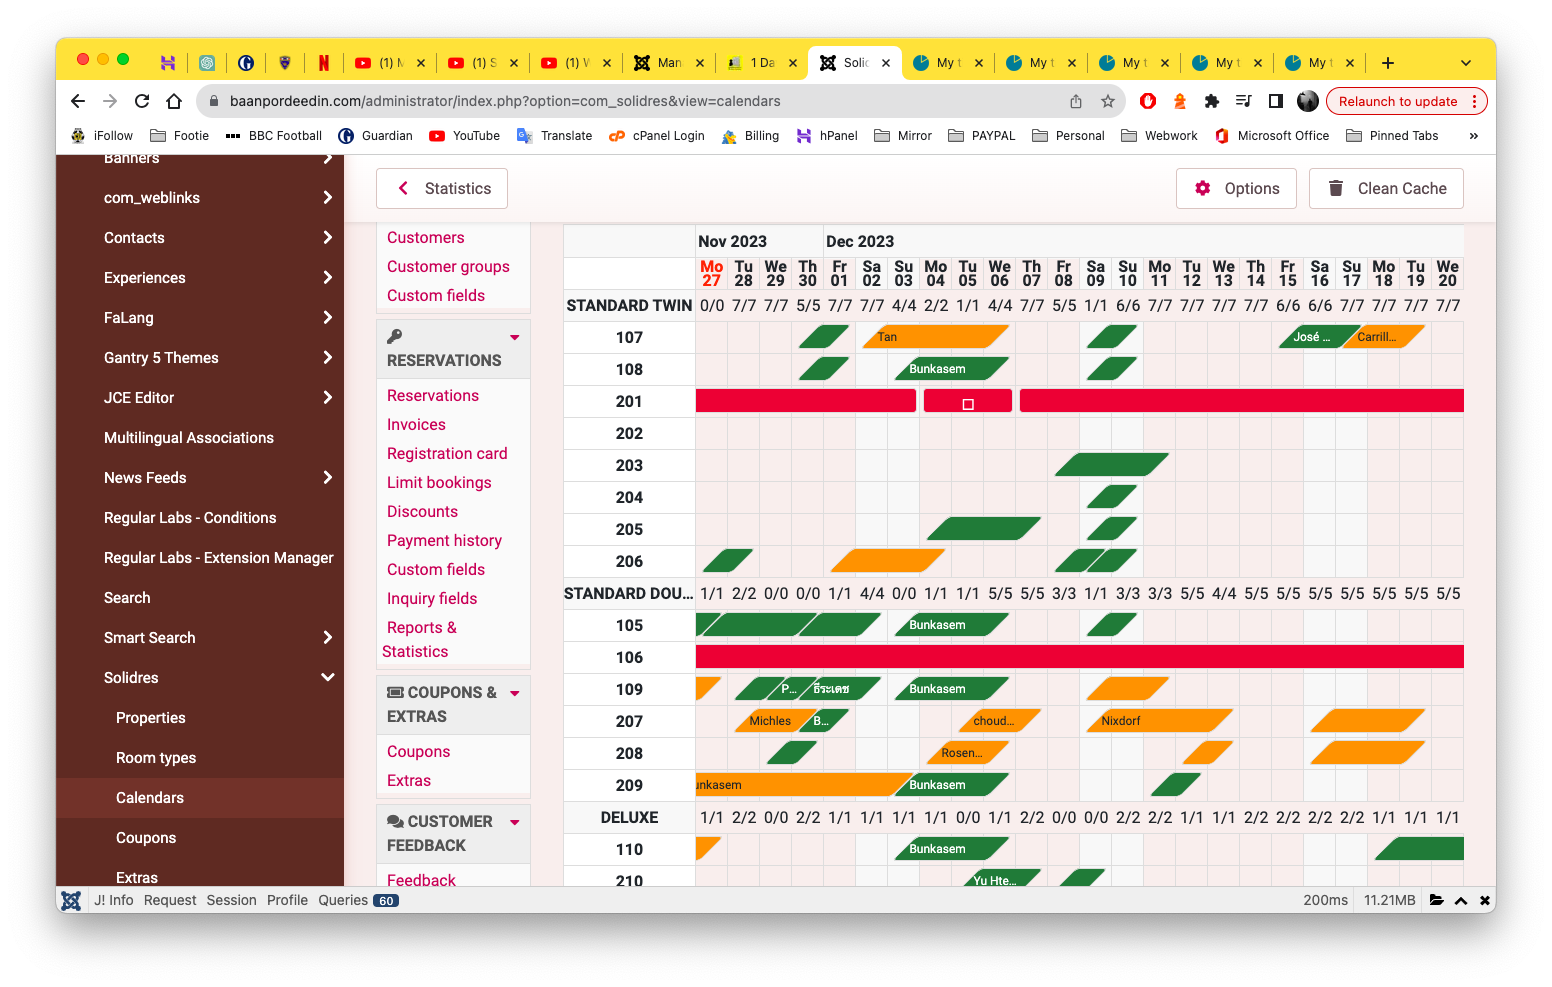Expand the Gantry 5 Themes submenu
The image size is (1552, 987).
coord(327,357)
